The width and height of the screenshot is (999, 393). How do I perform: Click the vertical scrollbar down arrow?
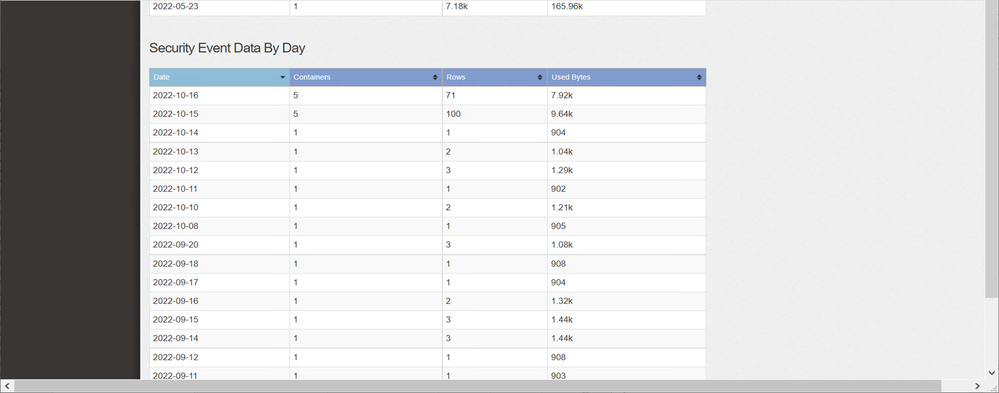click(992, 373)
